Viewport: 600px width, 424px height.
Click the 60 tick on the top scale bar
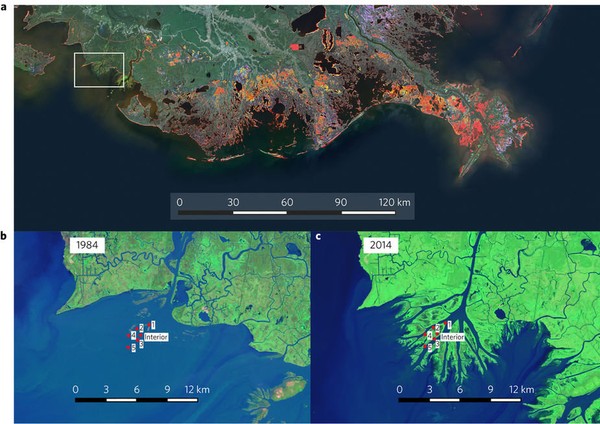tap(287, 202)
